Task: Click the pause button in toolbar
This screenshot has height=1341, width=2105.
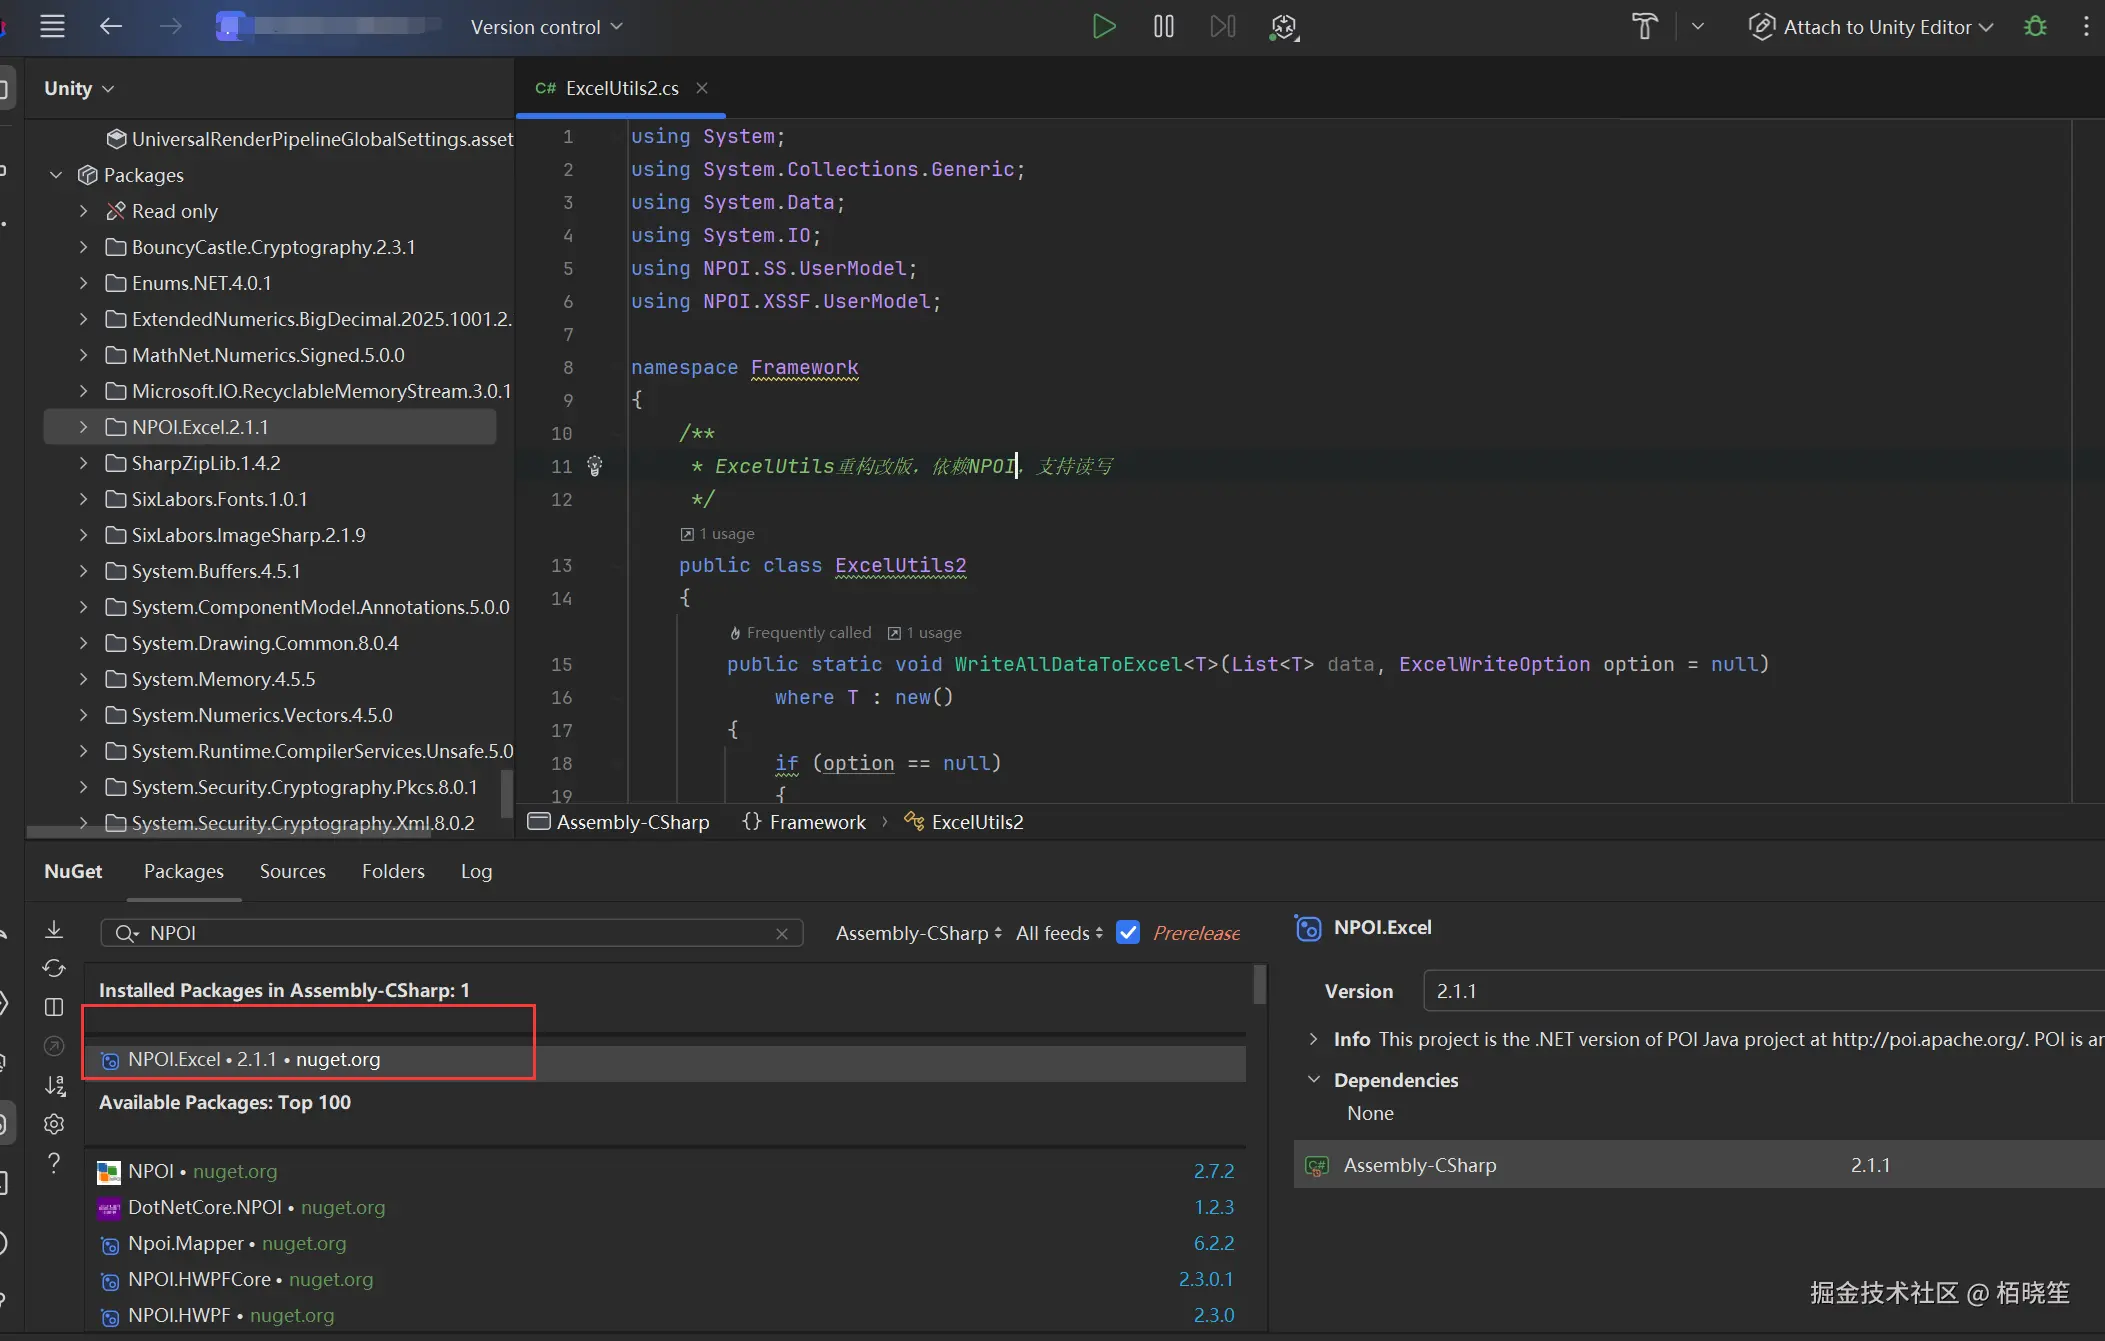Action: [1164, 27]
